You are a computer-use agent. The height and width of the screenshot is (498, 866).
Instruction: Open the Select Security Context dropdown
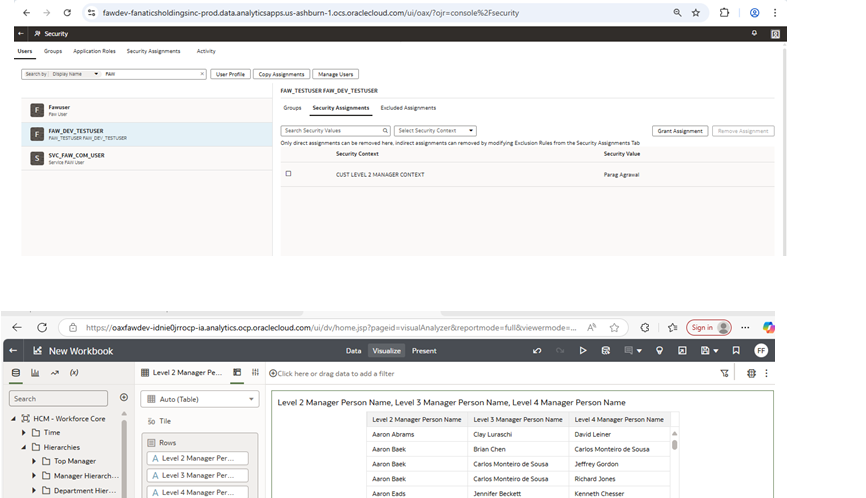point(435,131)
